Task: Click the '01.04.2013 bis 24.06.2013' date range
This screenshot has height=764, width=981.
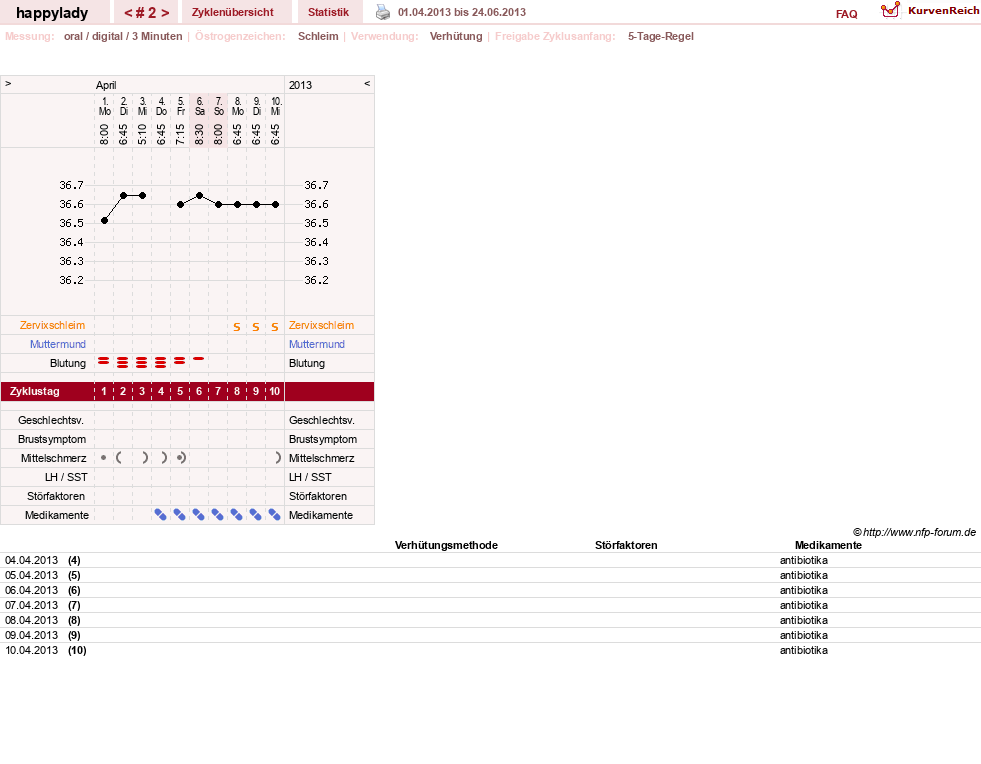Action: point(462,12)
